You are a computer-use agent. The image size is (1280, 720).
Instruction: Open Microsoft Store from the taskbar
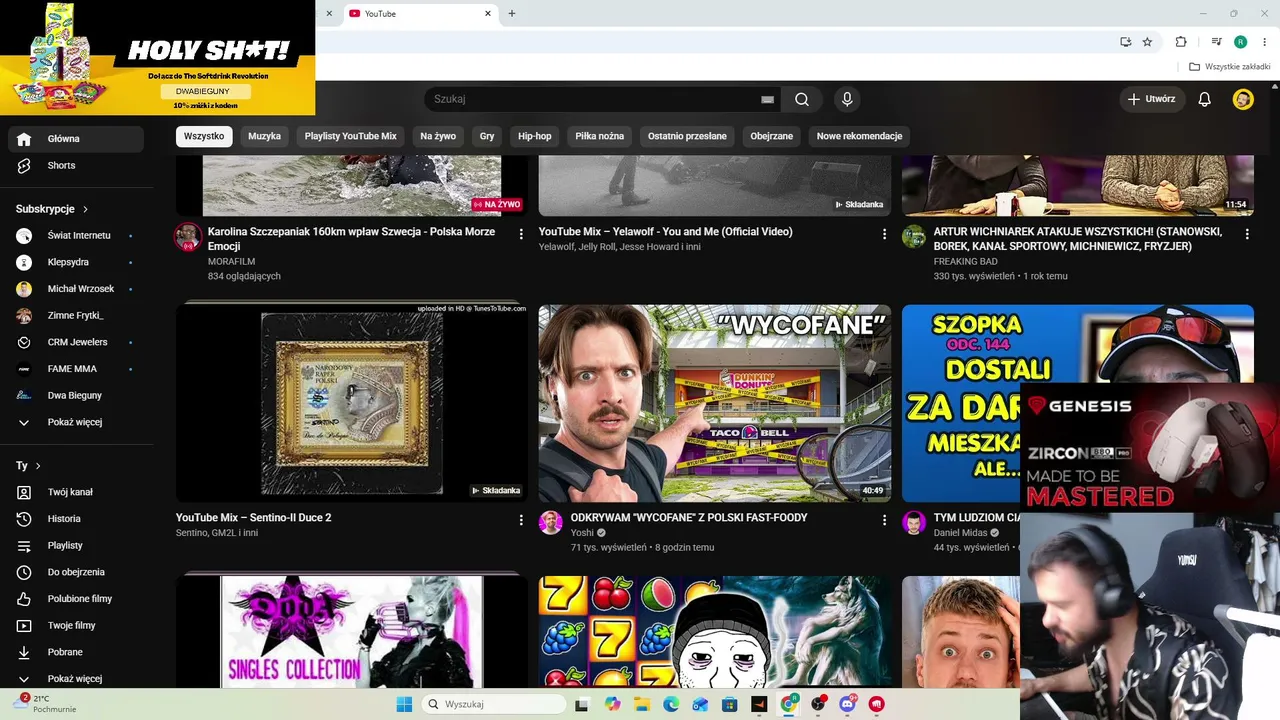click(730, 704)
